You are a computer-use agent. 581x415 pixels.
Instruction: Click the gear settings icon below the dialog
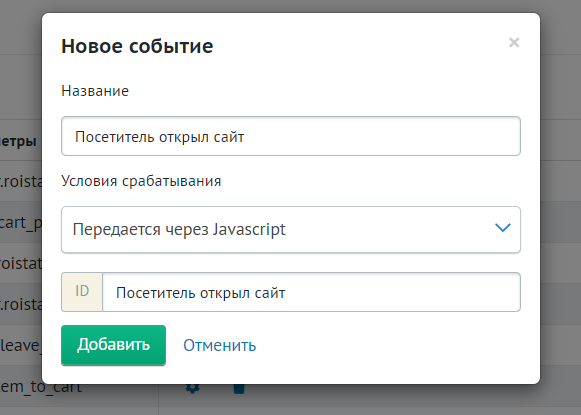193,388
